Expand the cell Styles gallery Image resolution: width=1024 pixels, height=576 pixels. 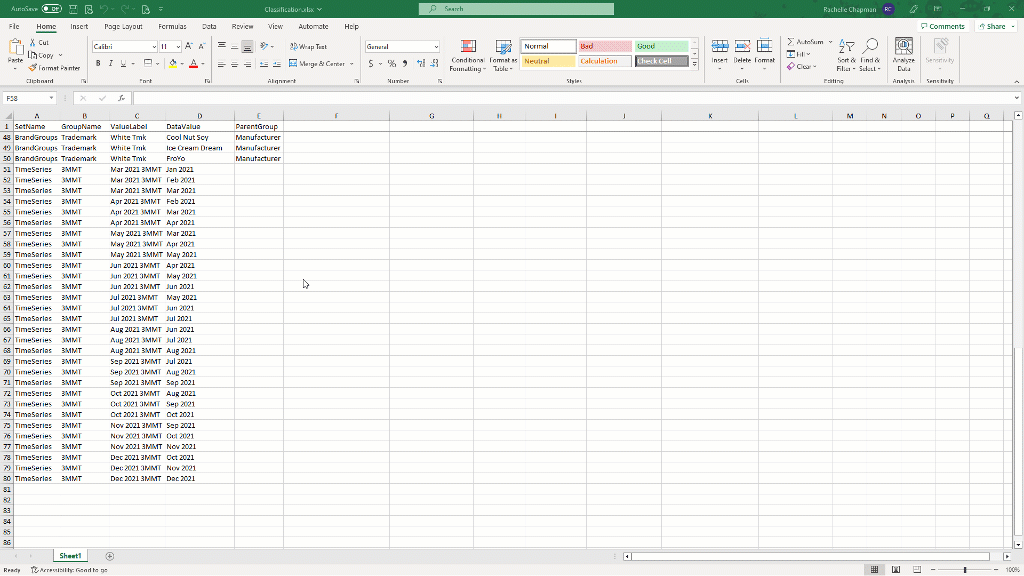pos(695,65)
